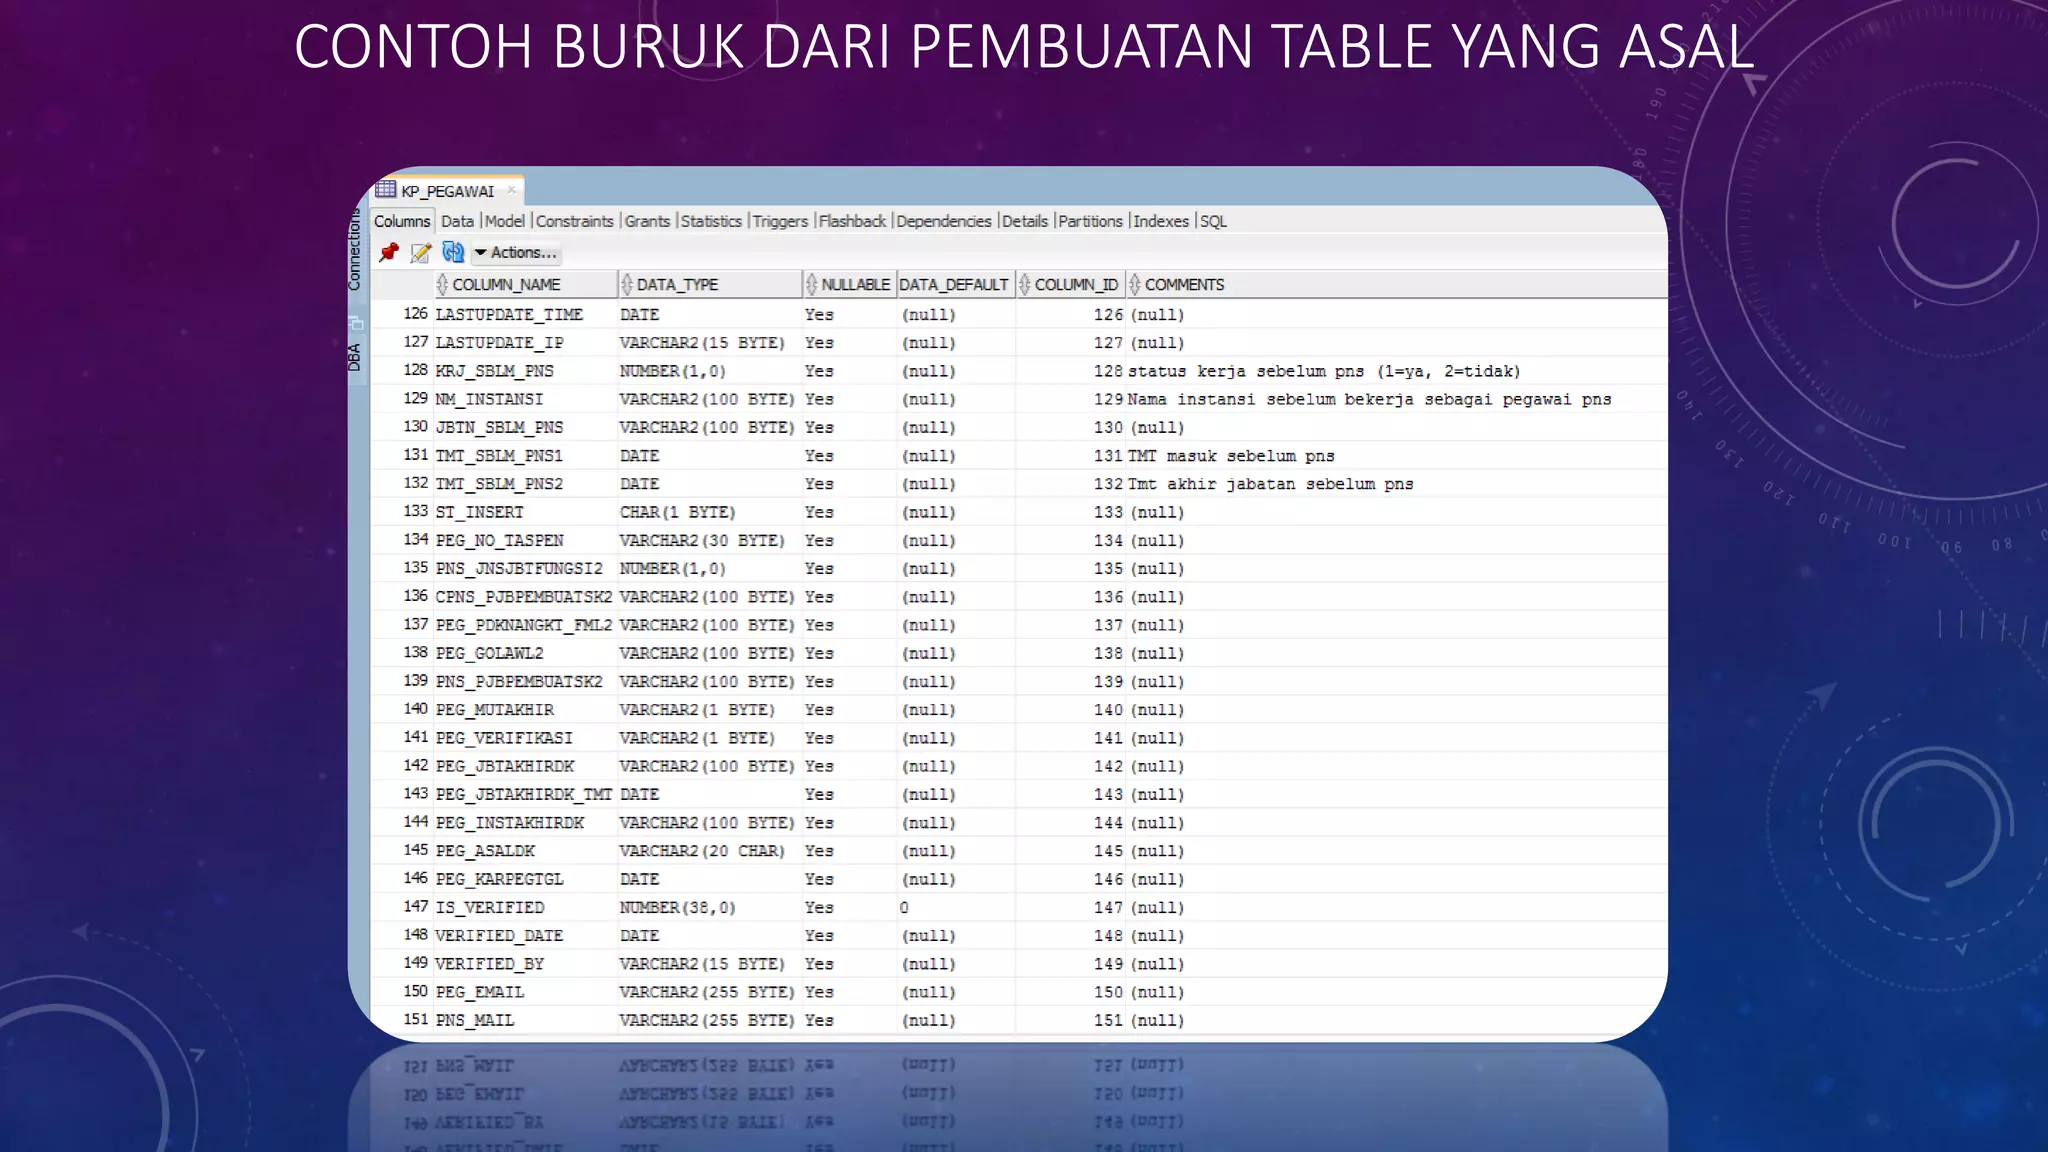This screenshot has height=1152, width=2048.
Task: Click VERIFIED_BY column name
Action: [x=489, y=964]
